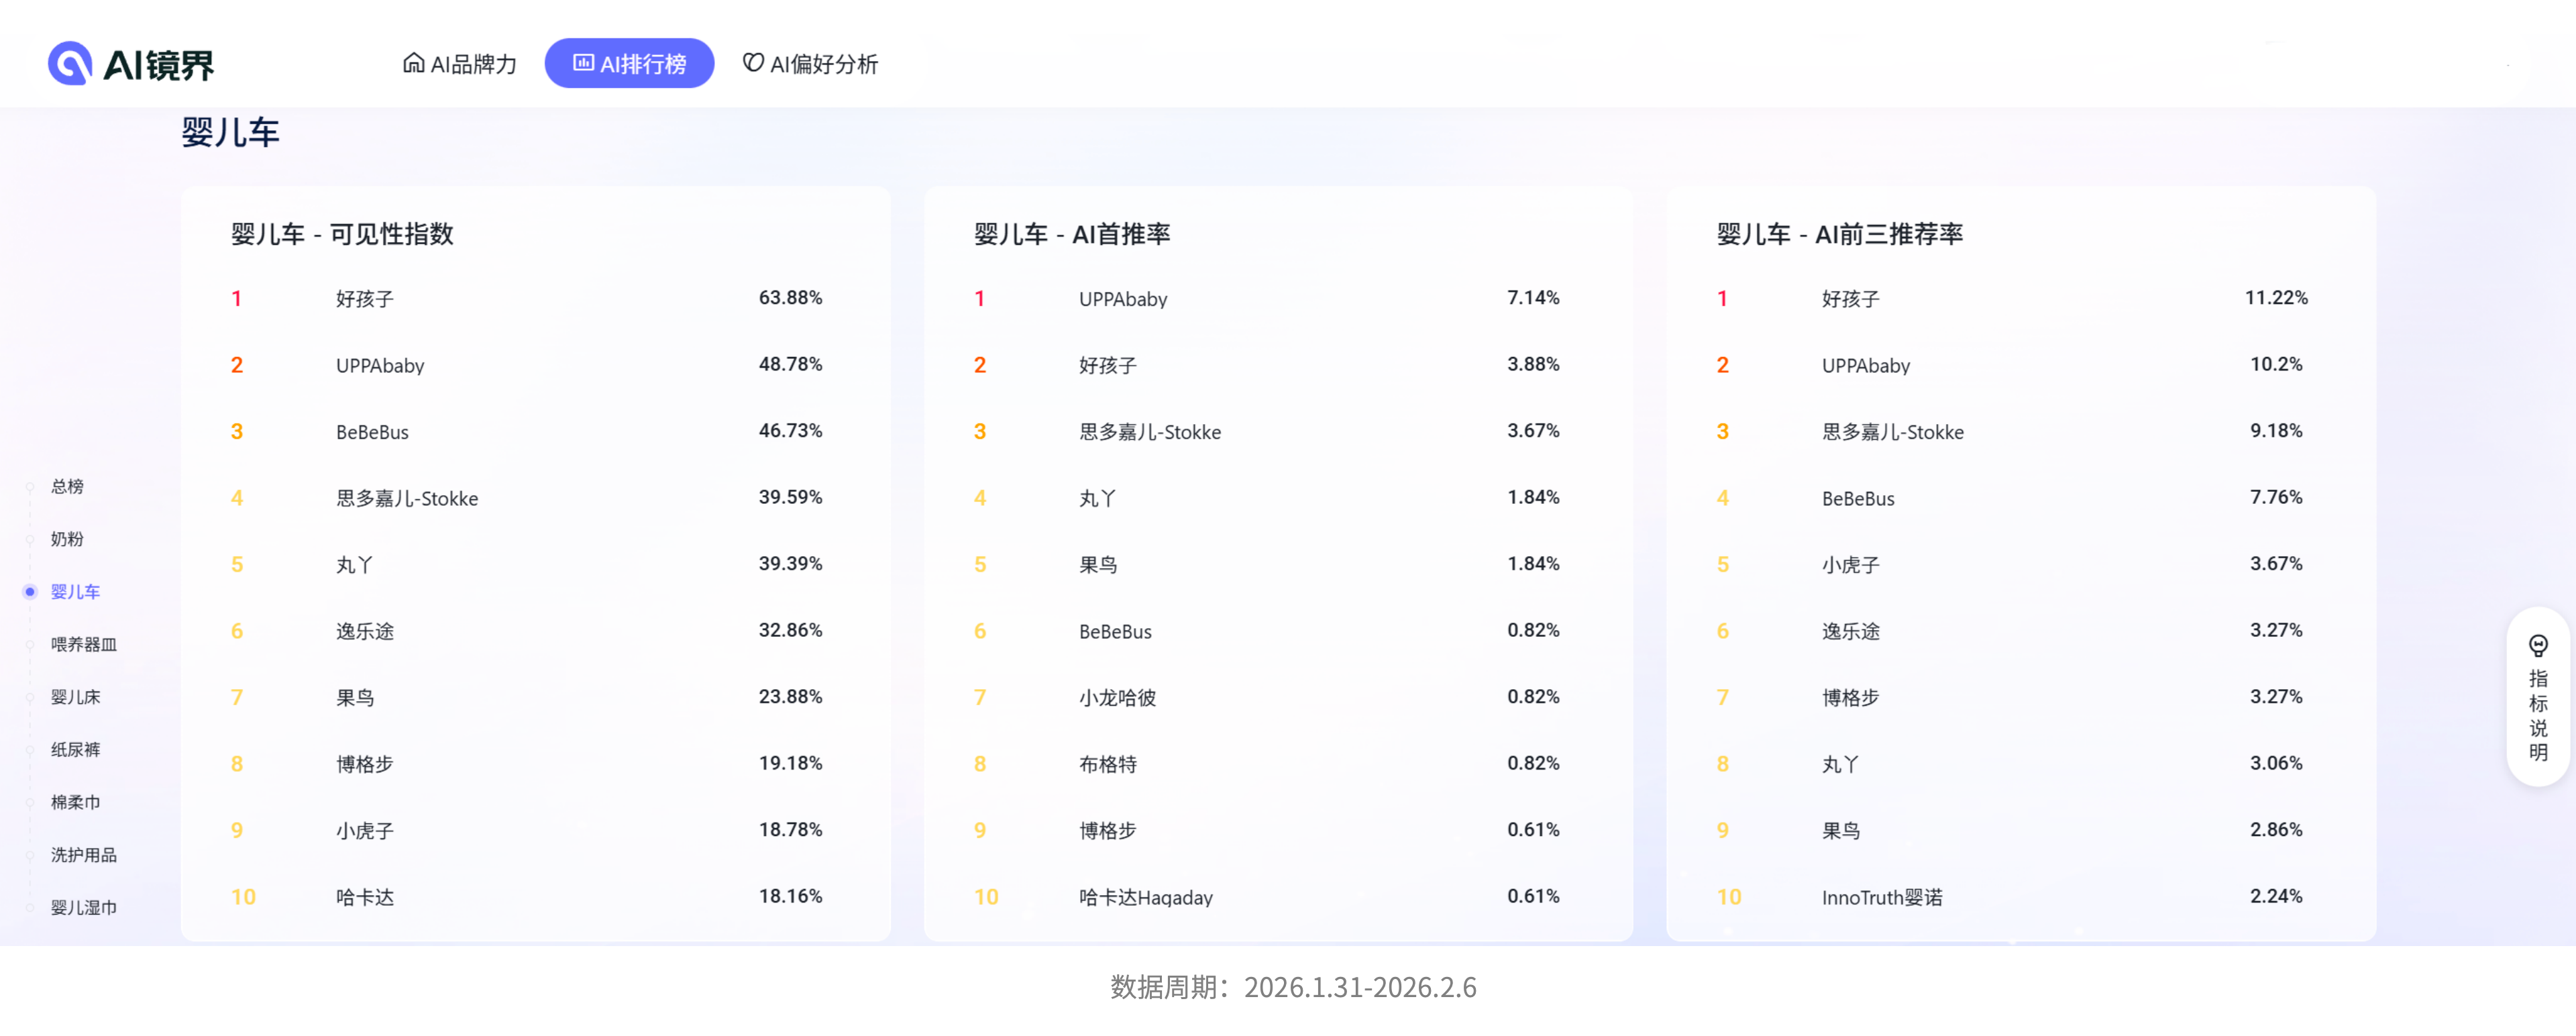Open the AI品牌力 tab
The width and height of the screenshot is (2576, 1036).
(460, 64)
